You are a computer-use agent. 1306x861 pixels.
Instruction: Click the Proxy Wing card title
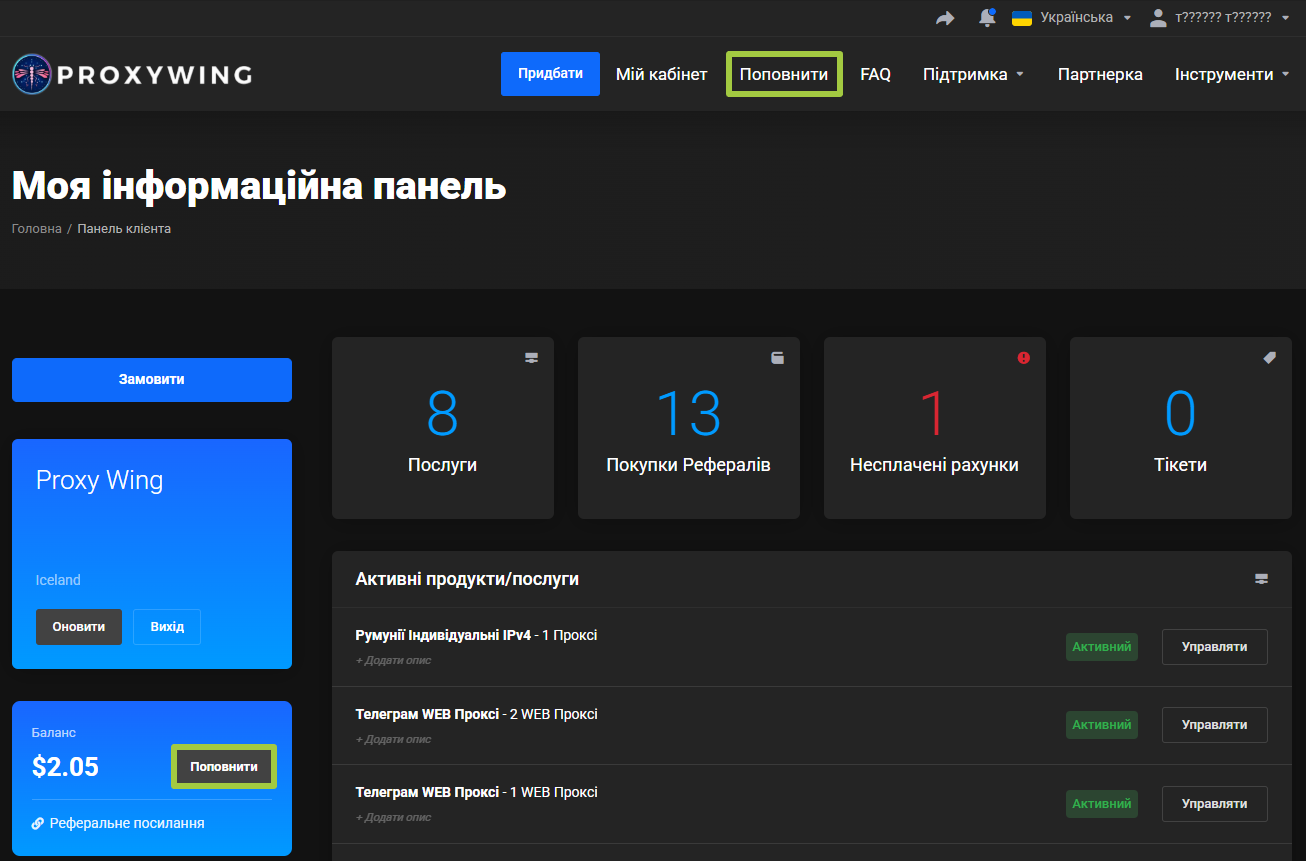[99, 481]
